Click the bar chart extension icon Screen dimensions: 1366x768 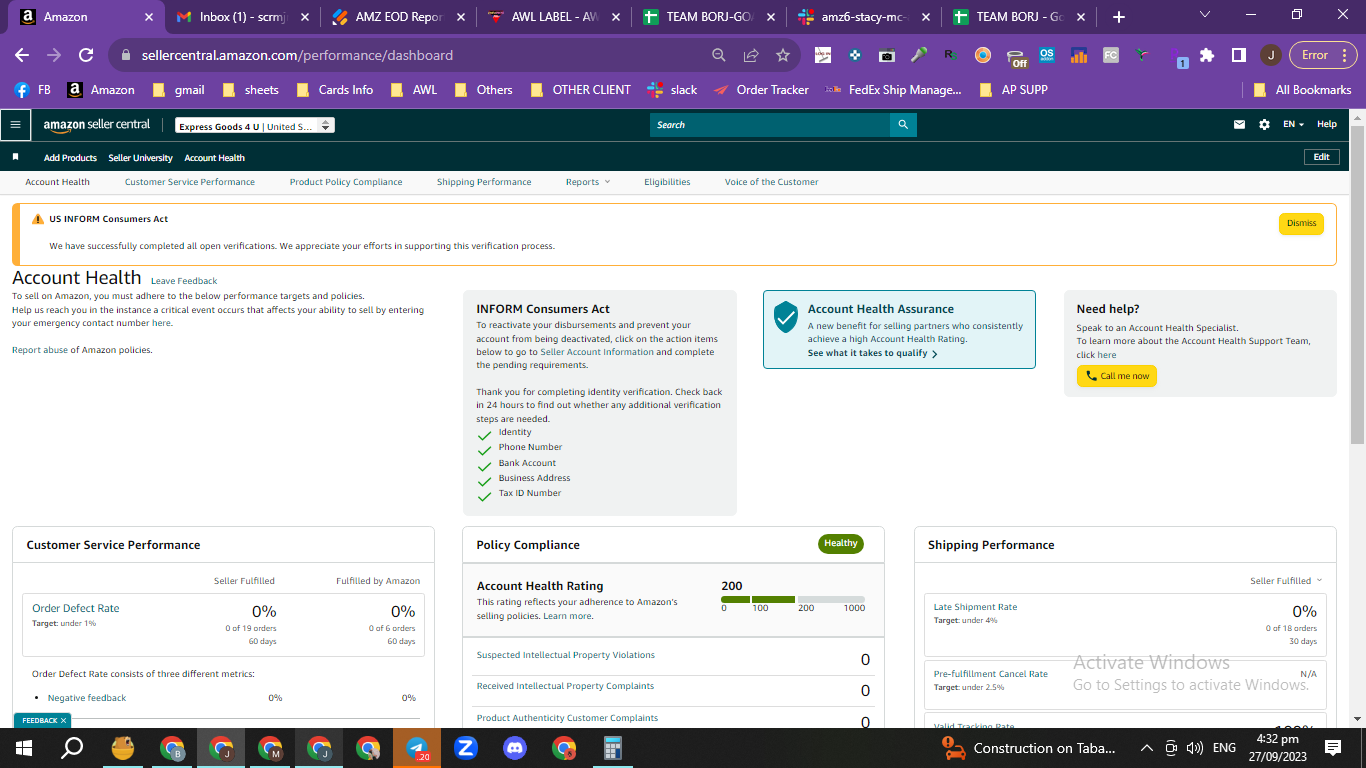(x=1079, y=55)
